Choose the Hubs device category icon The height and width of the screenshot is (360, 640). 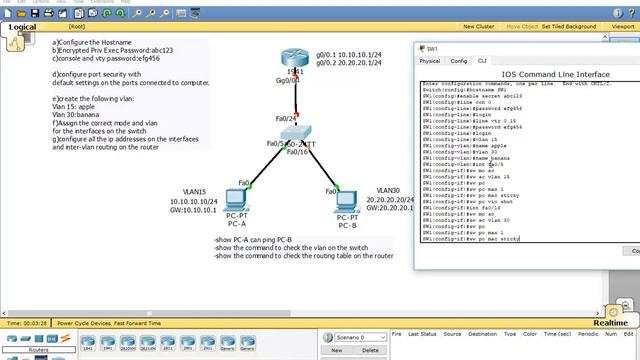(x=39, y=339)
